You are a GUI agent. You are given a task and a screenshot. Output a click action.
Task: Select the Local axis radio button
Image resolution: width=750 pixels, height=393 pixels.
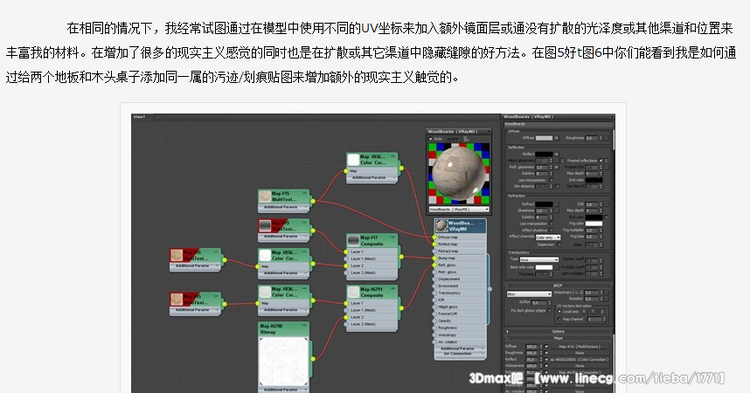pos(560,311)
